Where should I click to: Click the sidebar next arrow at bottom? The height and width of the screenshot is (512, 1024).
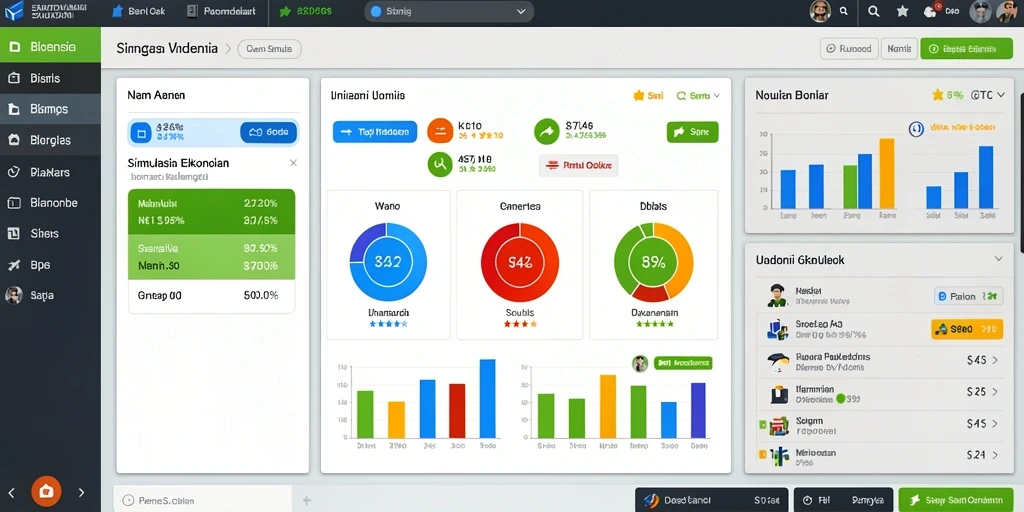point(82,492)
